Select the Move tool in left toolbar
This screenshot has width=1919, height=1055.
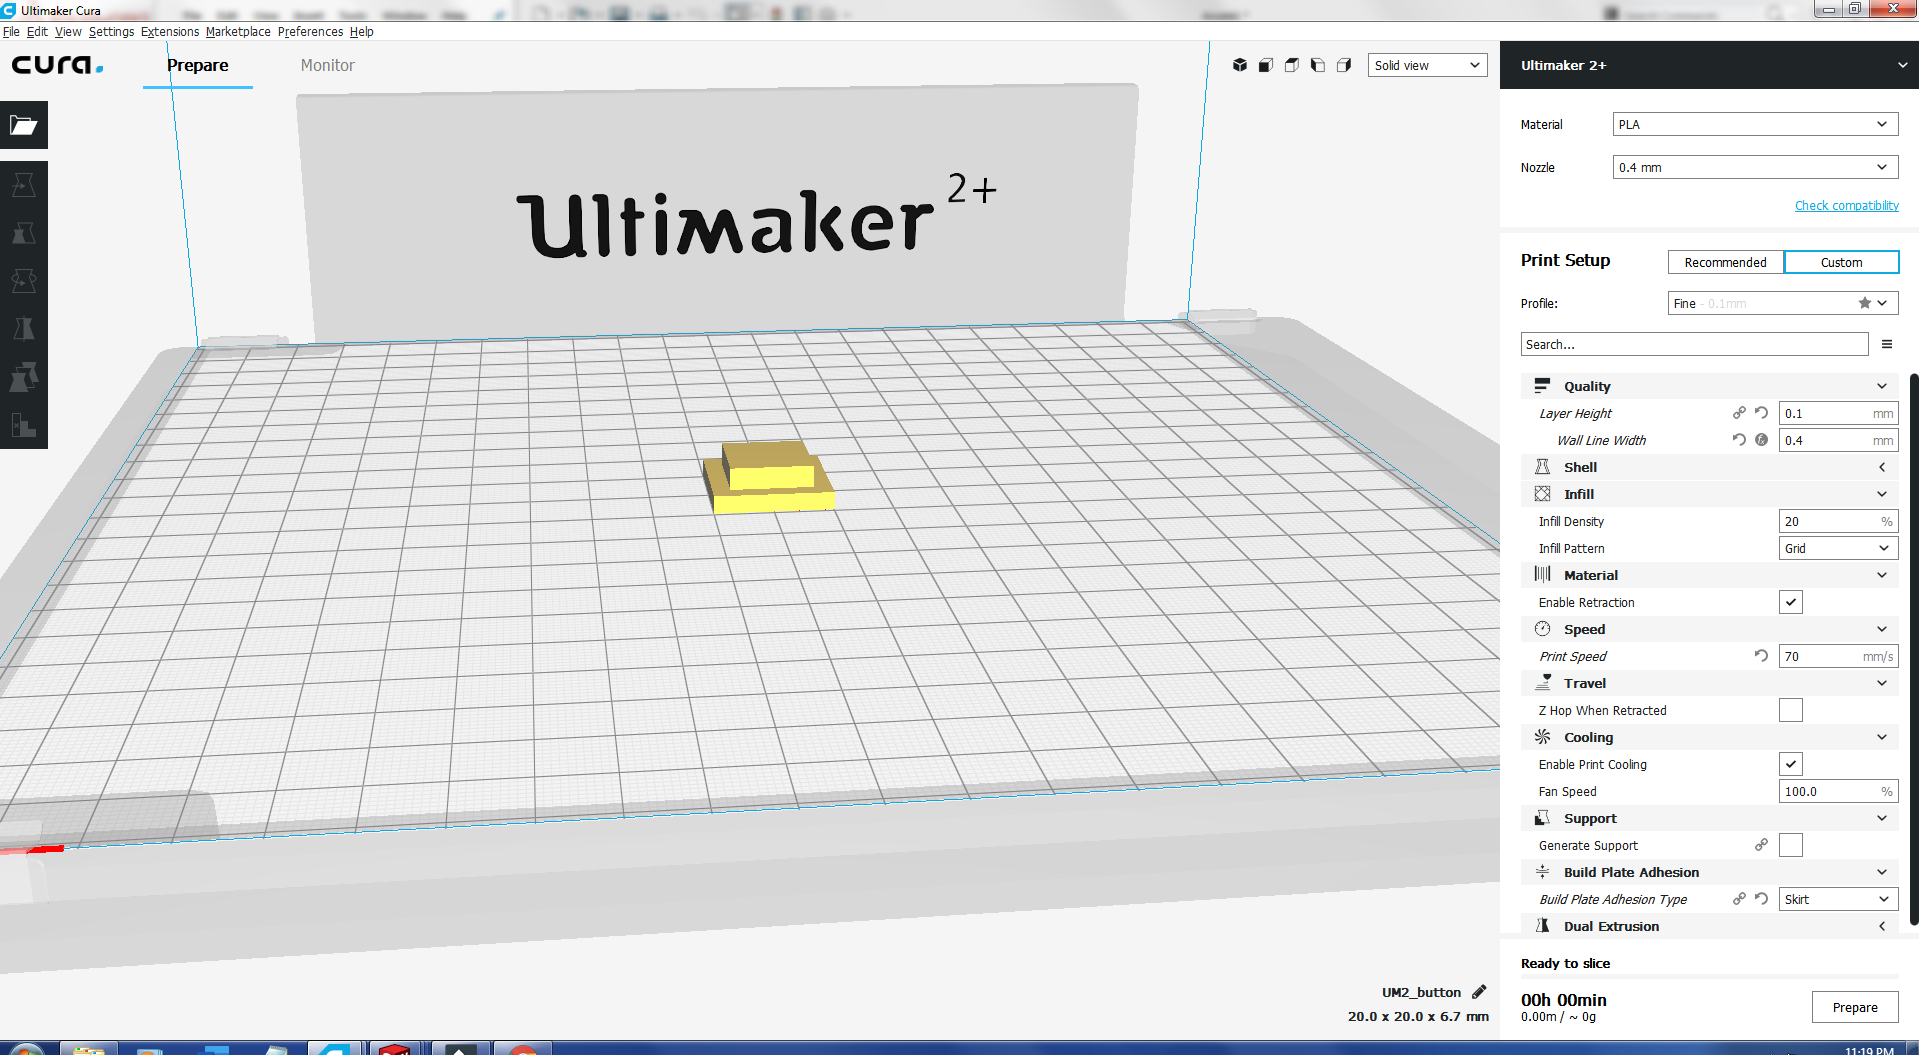(24, 185)
